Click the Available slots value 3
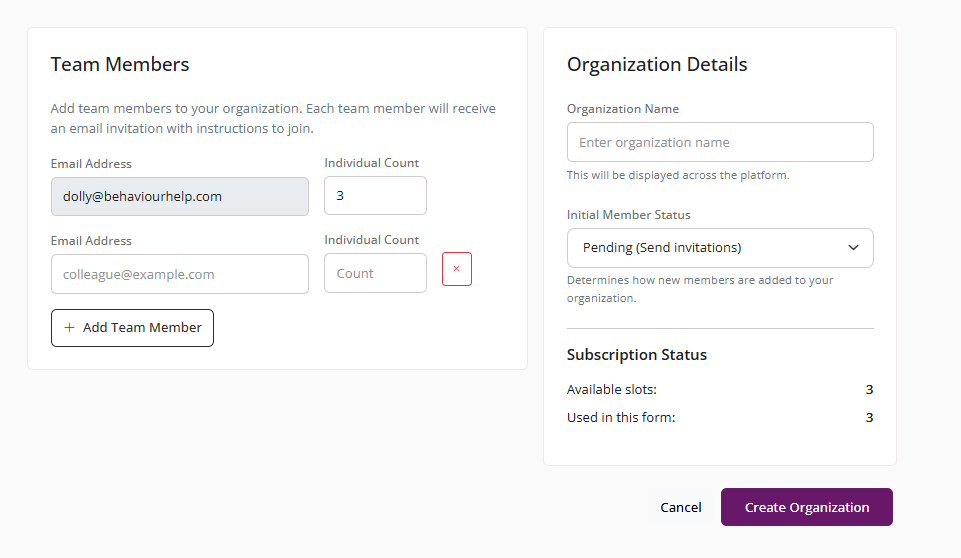 coord(869,389)
